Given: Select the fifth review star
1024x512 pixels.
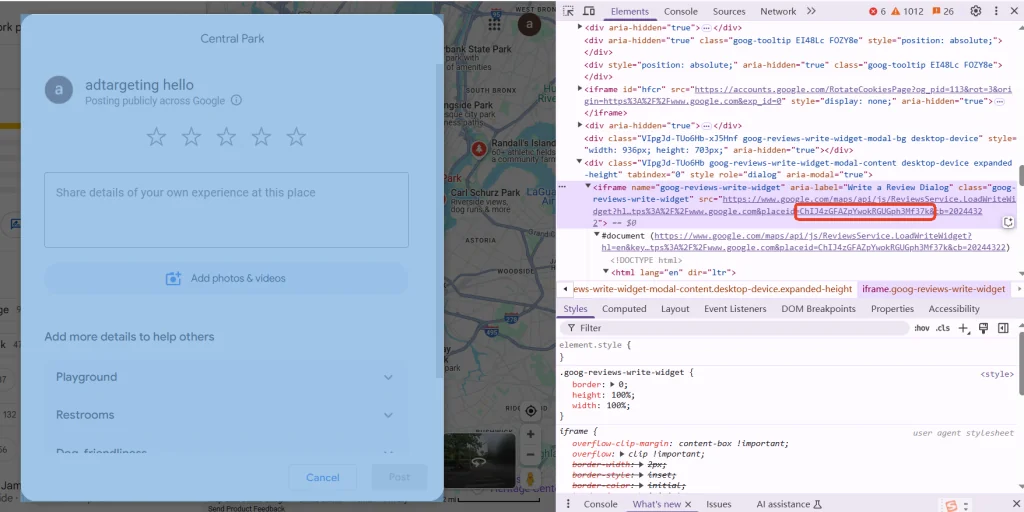Looking at the screenshot, I should [296, 137].
